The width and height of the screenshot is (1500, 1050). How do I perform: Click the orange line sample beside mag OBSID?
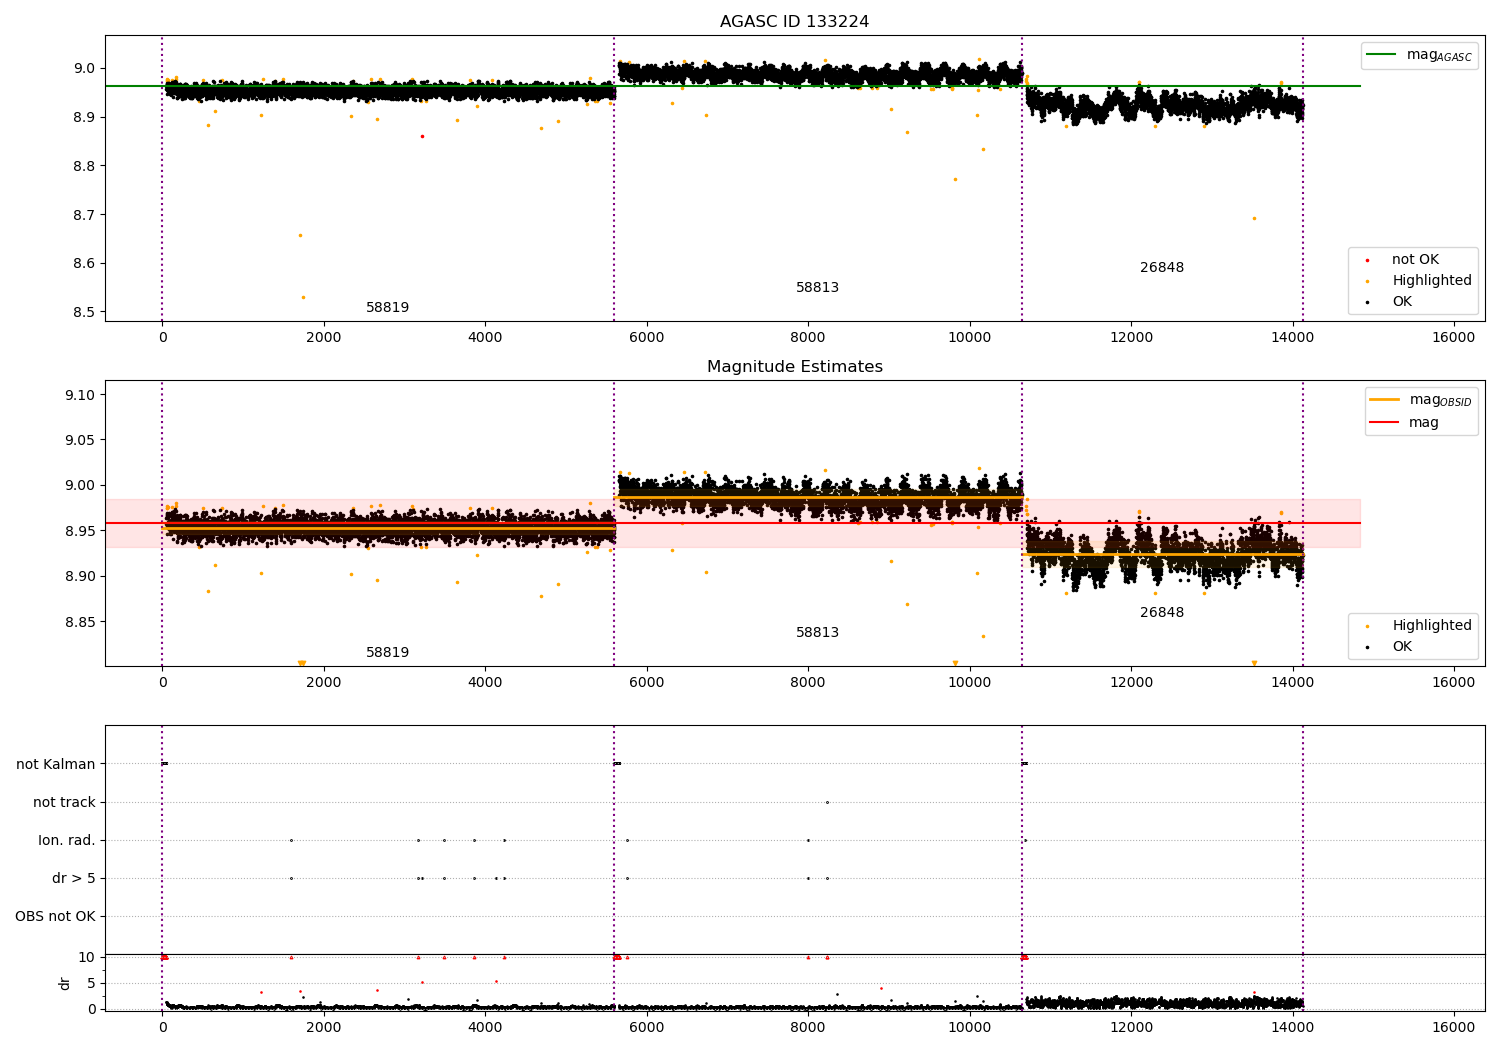(1384, 400)
